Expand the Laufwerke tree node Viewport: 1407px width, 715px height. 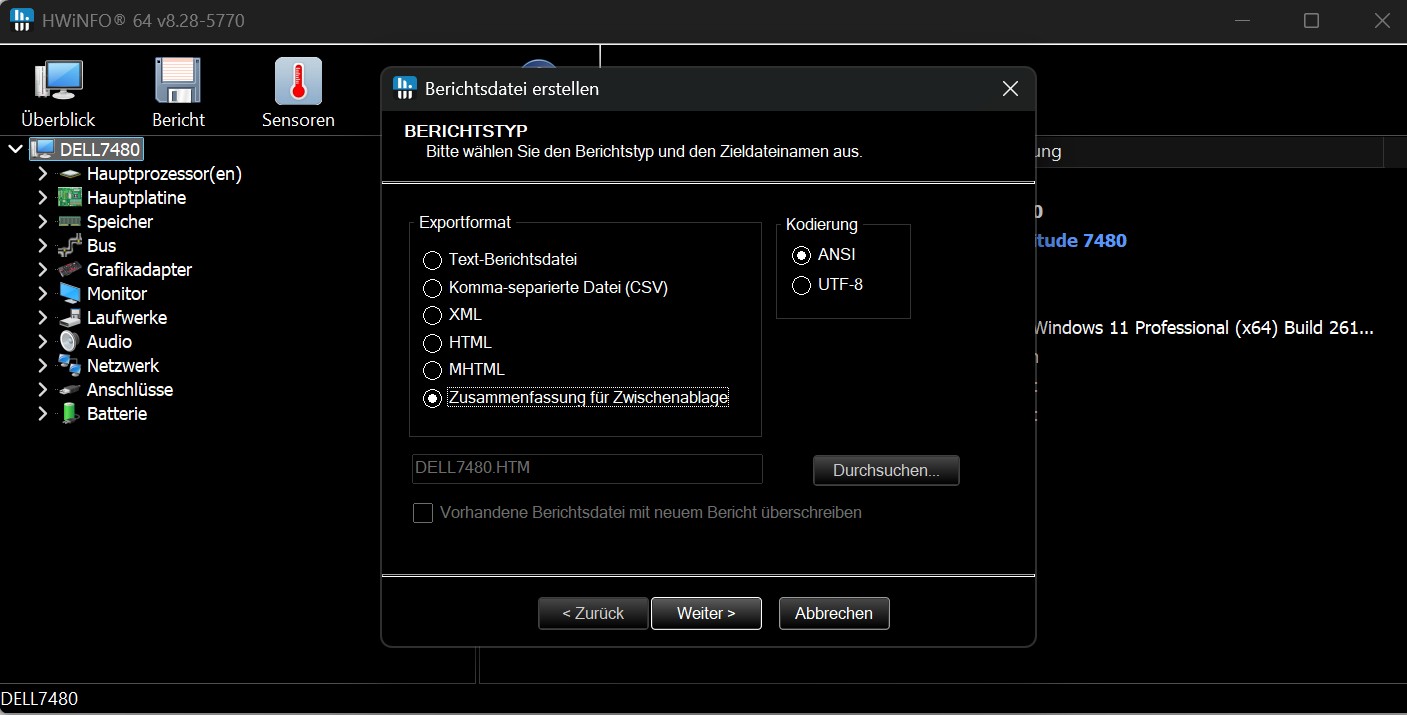pyautogui.click(x=42, y=318)
